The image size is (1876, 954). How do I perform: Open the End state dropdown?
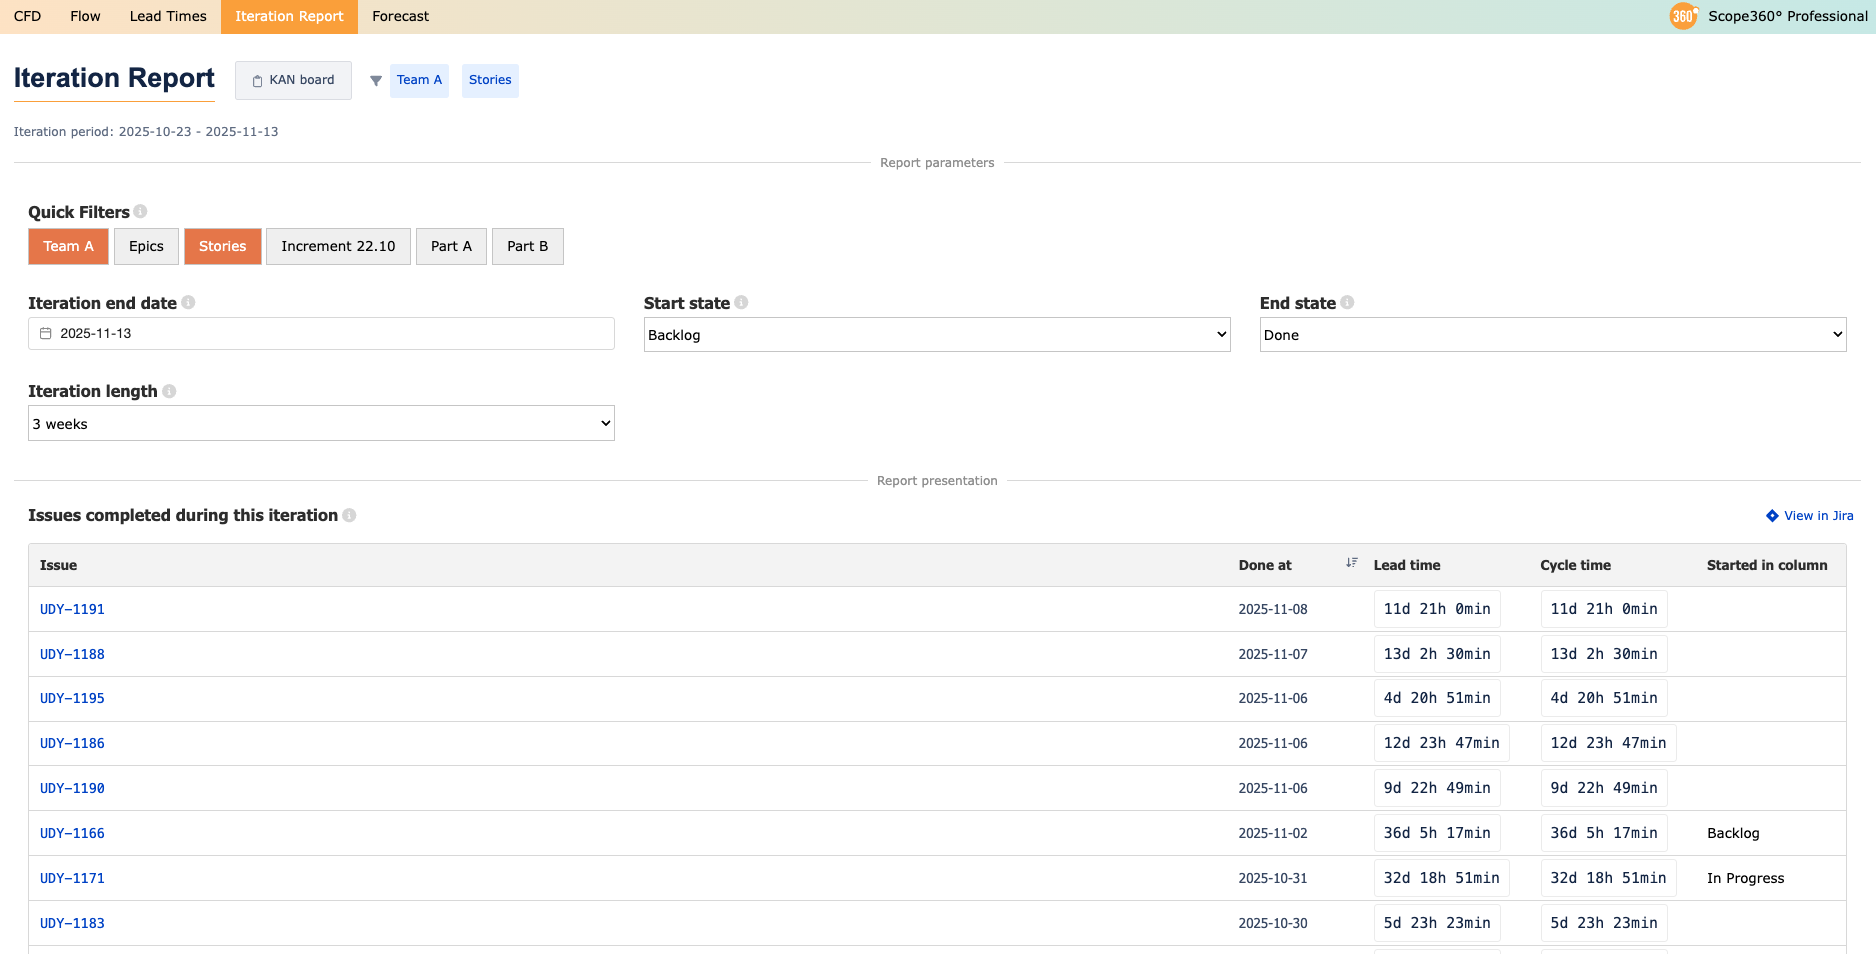tap(1552, 335)
